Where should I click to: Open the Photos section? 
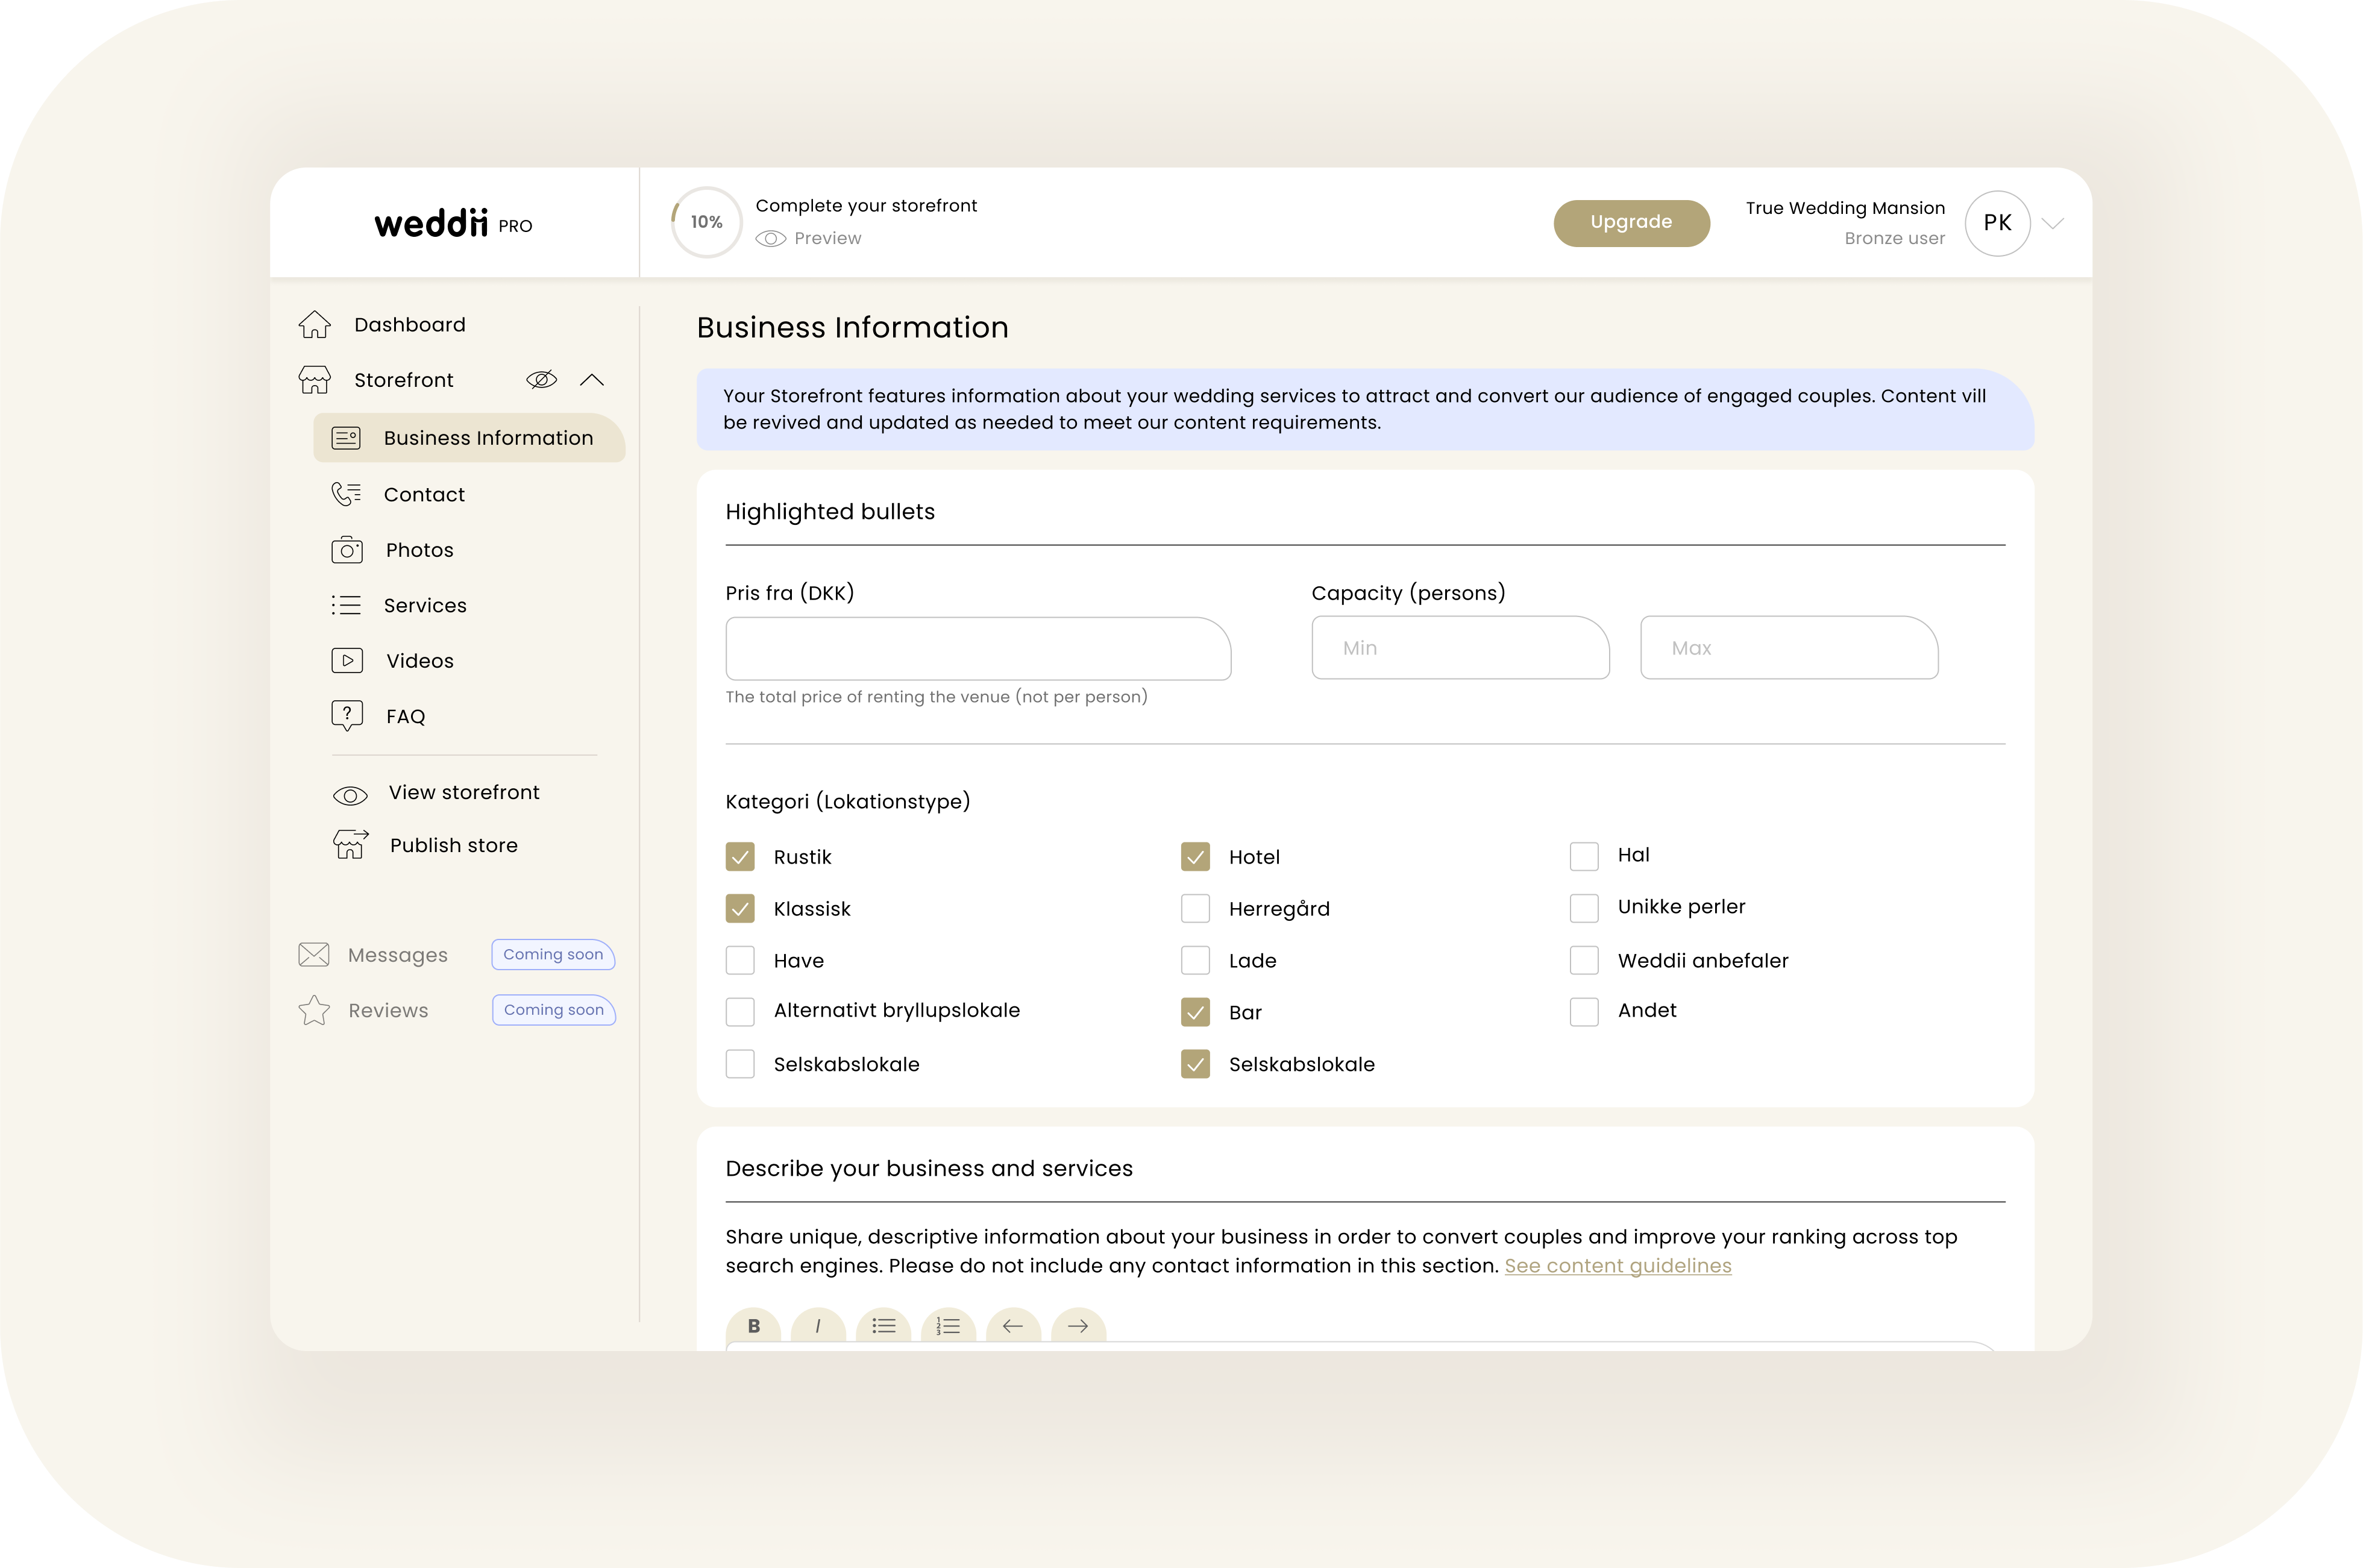(419, 550)
